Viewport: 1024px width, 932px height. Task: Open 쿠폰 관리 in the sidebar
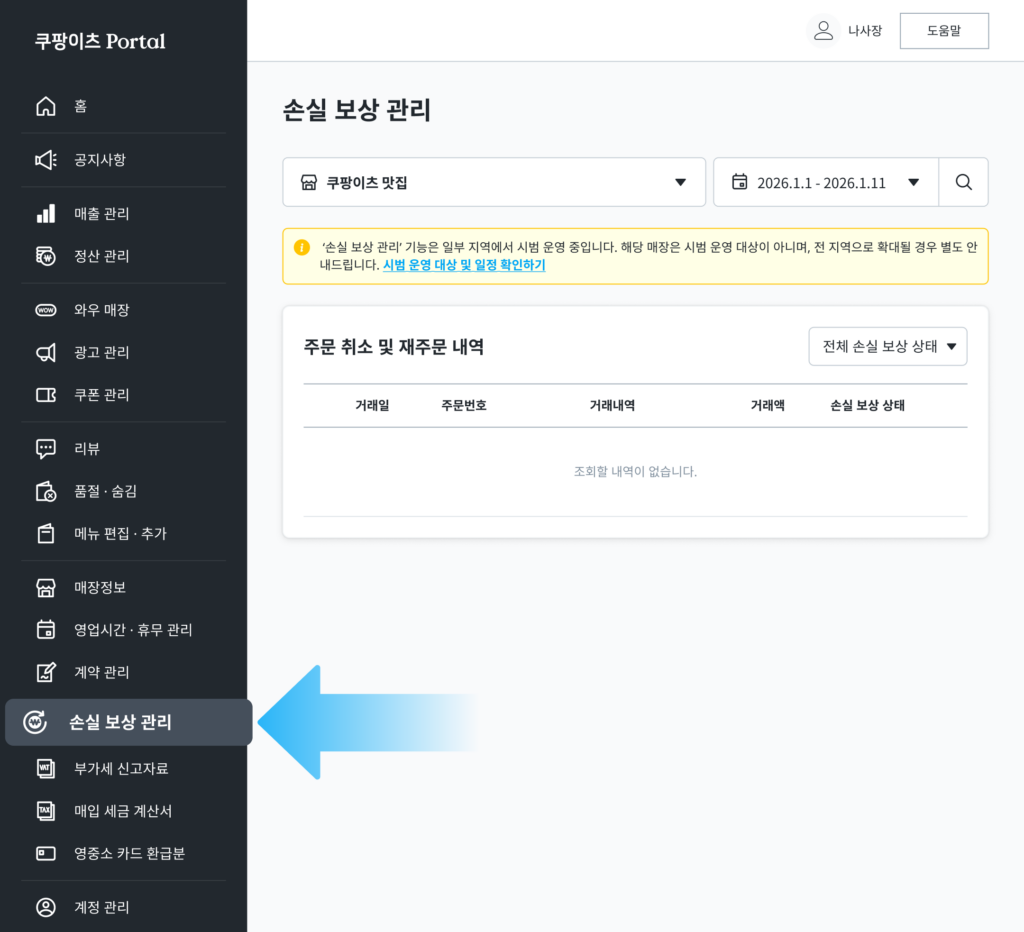coord(101,395)
